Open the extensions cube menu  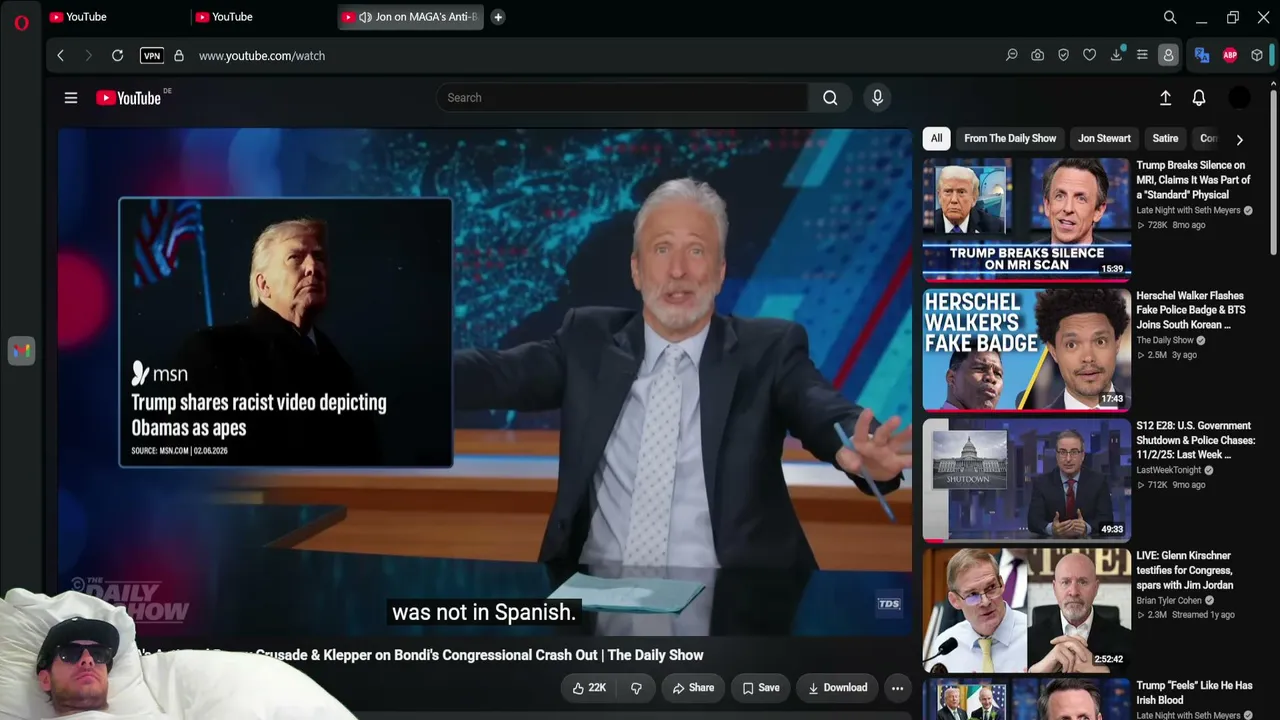1257,56
